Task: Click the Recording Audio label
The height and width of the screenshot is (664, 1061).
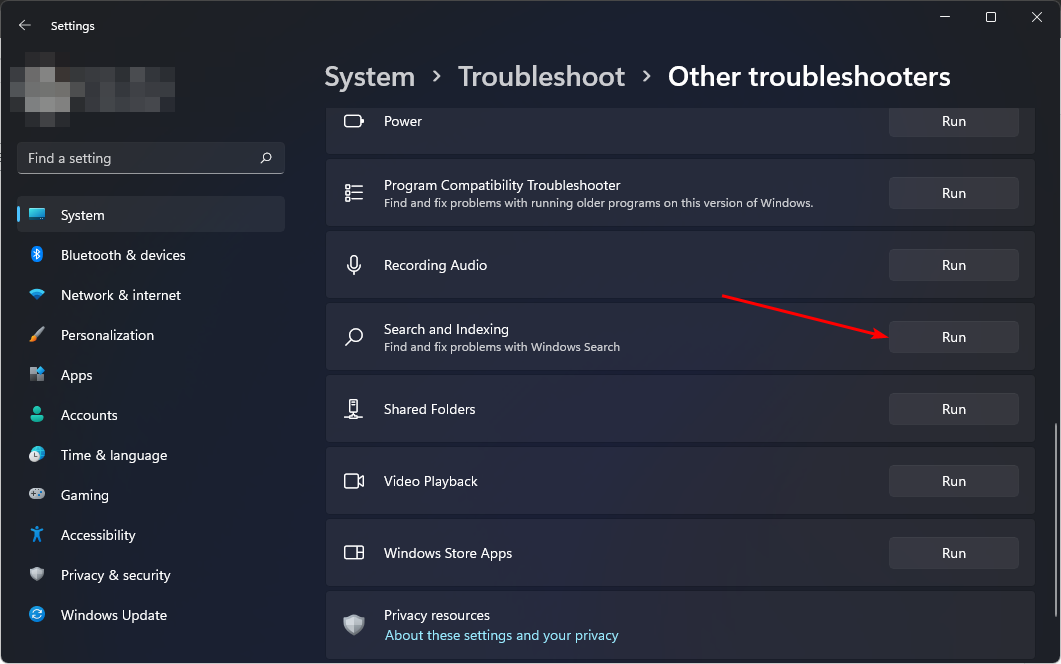Action: point(435,265)
